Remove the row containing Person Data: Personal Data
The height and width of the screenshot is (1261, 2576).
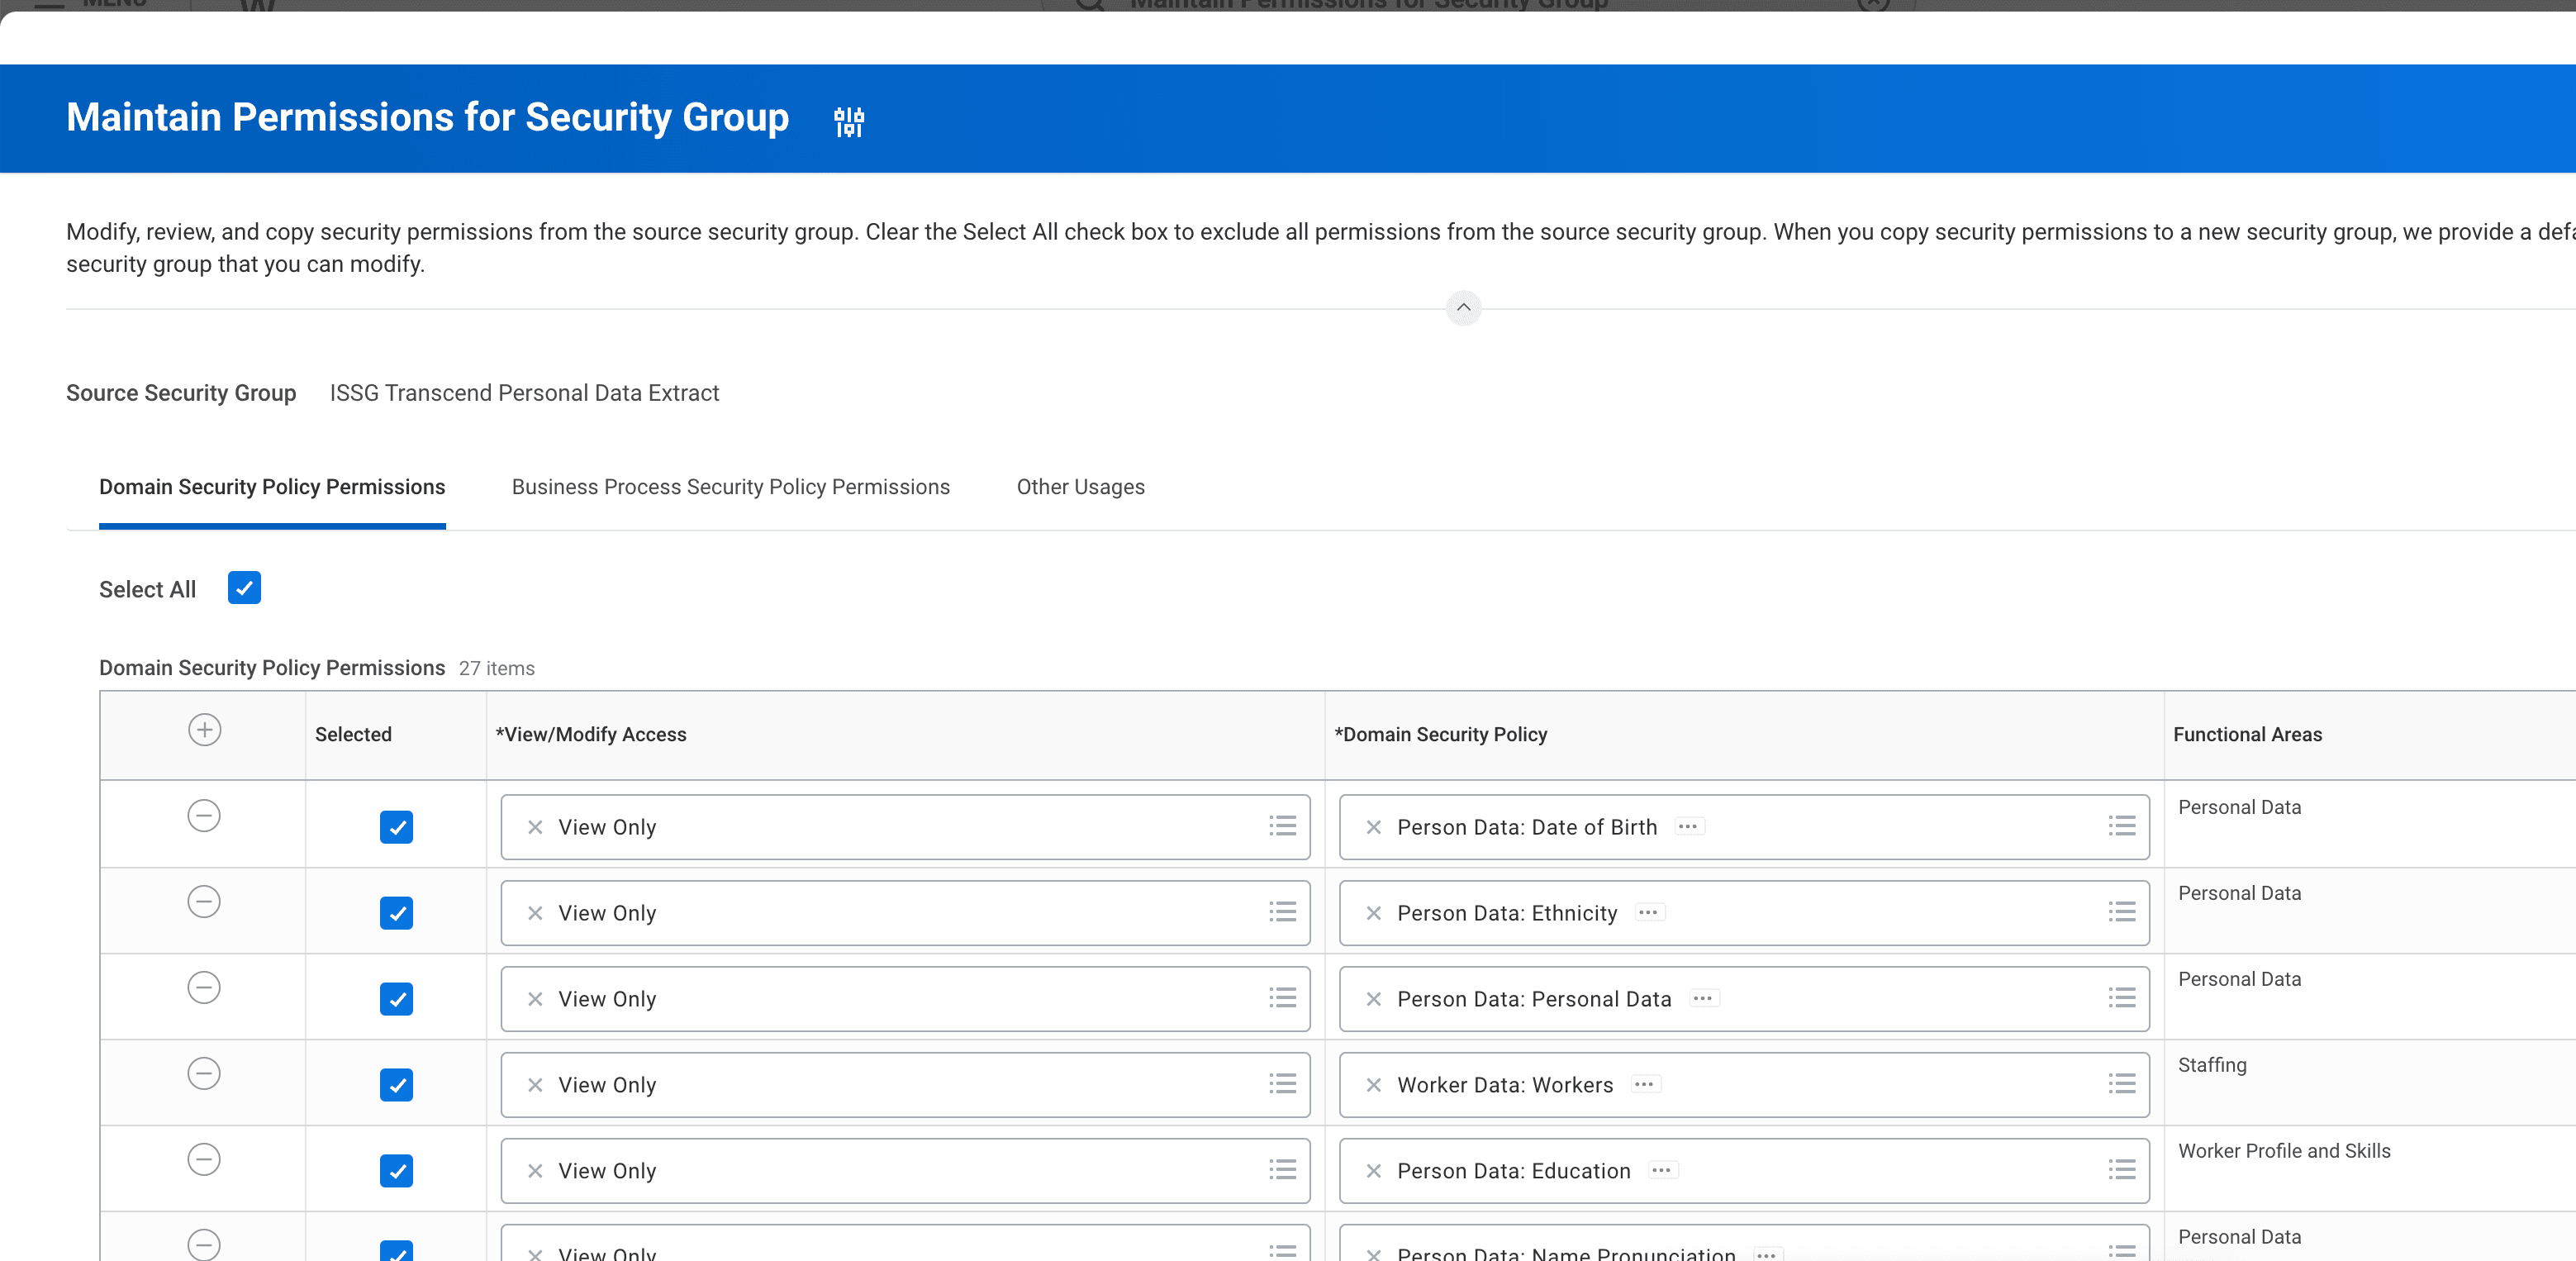point(204,988)
